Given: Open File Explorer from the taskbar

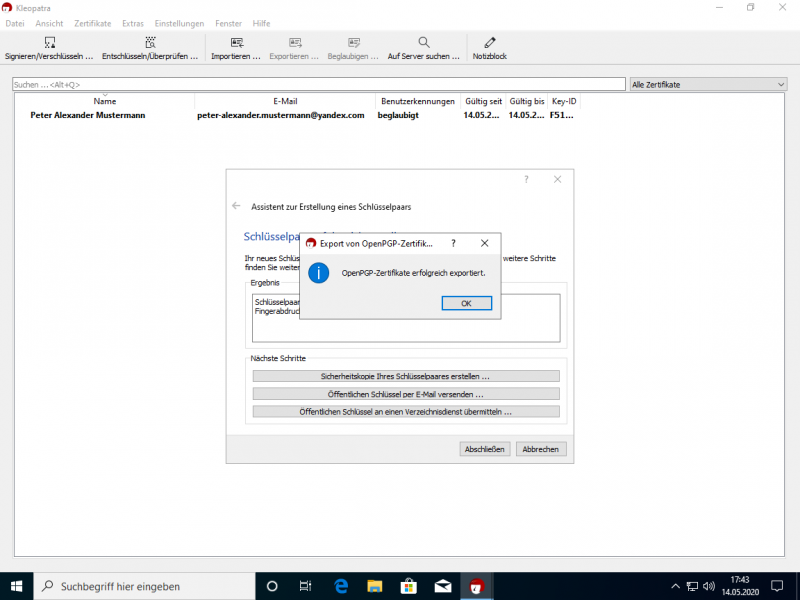Looking at the screenshot, I should [374, 586].
